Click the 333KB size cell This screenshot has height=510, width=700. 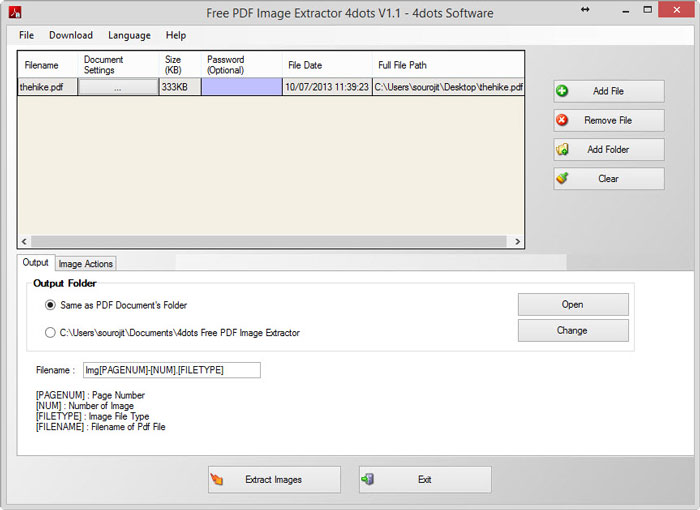[x=180, y=87]
